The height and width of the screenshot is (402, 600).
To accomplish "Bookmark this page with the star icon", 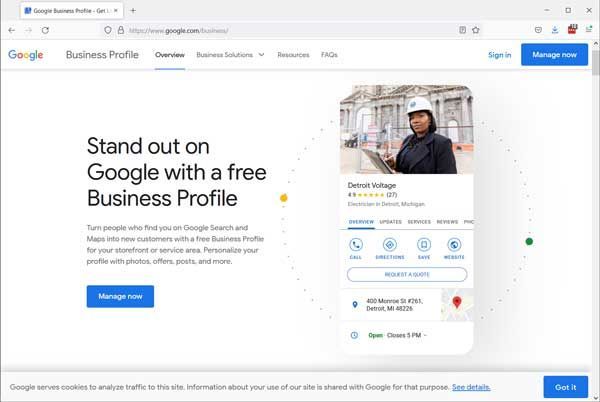I will 476,30.
